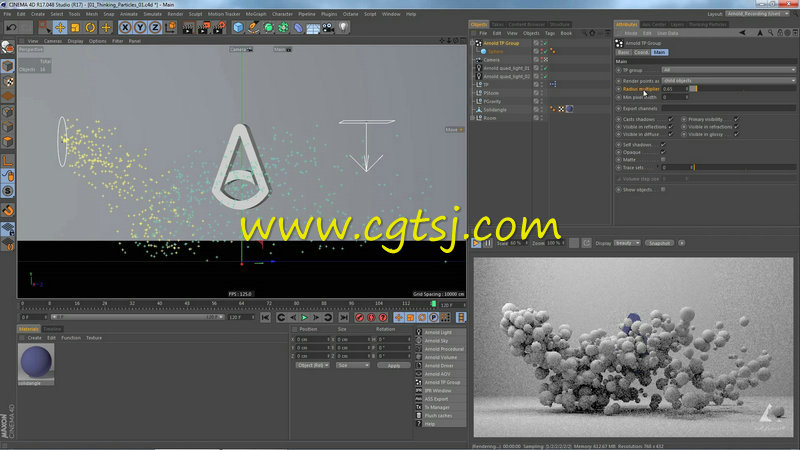Open the Simulate menu
The height and width of the screenshot is (450, 800).
(x=152, y=14)
